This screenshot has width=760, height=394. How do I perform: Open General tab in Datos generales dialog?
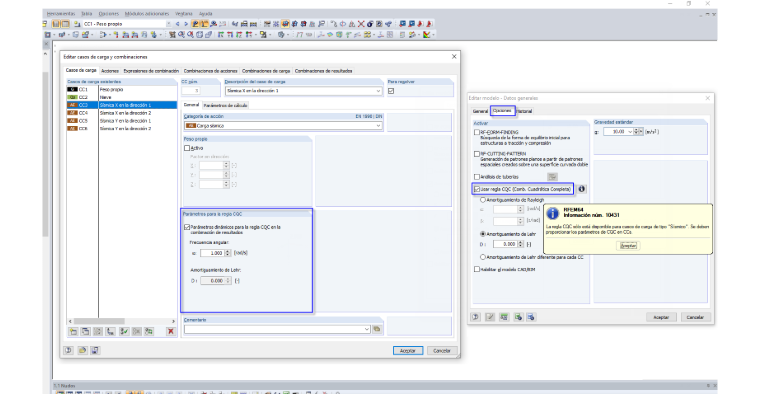point(480,111)
